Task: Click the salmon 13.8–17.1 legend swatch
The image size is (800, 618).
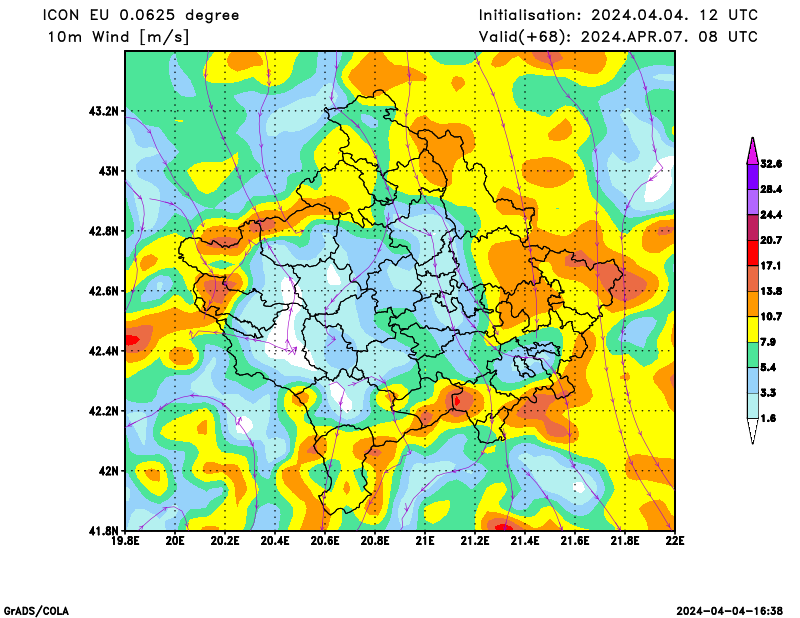Action: (x=753, y=279)
